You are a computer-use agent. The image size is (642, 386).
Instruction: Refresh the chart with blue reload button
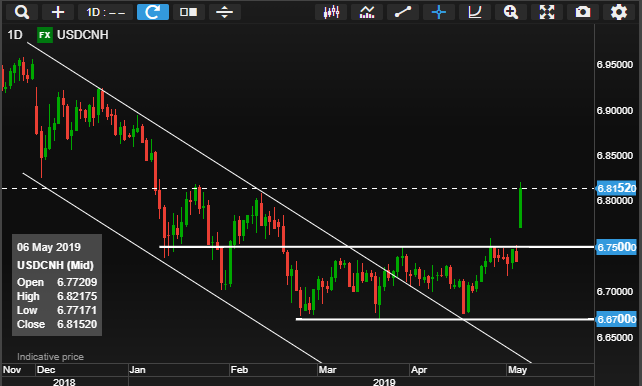click(x=153, y=12)
